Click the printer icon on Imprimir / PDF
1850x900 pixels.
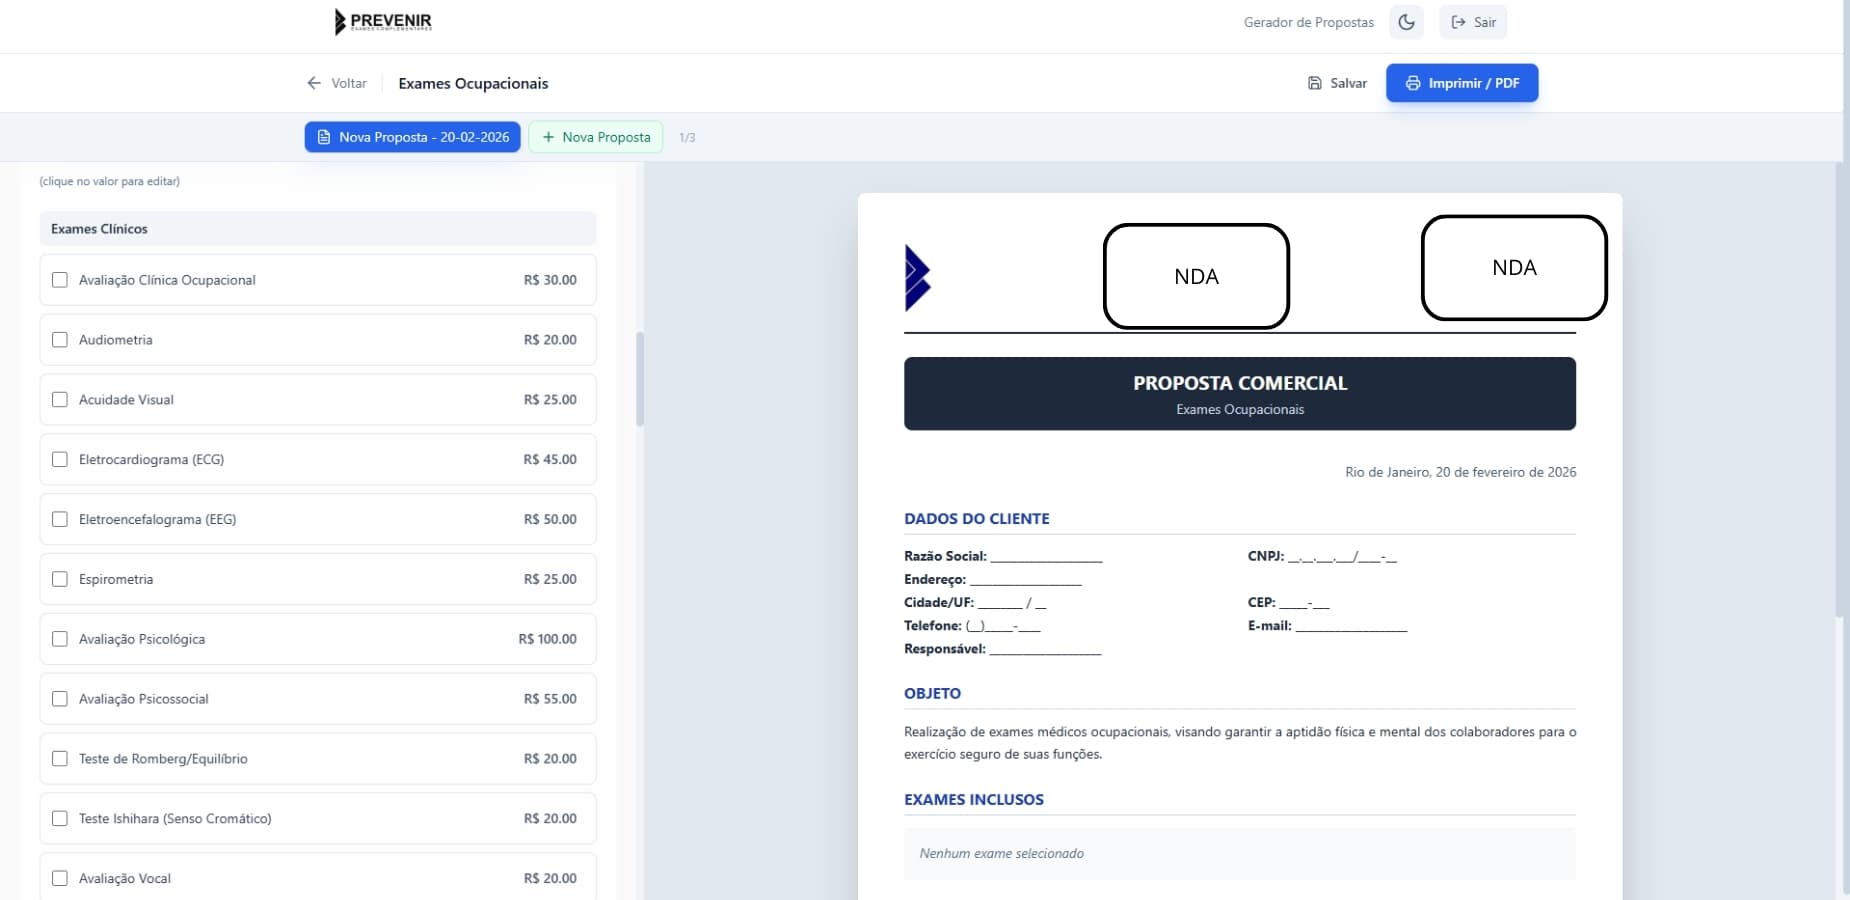click(x=1412, y=83)
